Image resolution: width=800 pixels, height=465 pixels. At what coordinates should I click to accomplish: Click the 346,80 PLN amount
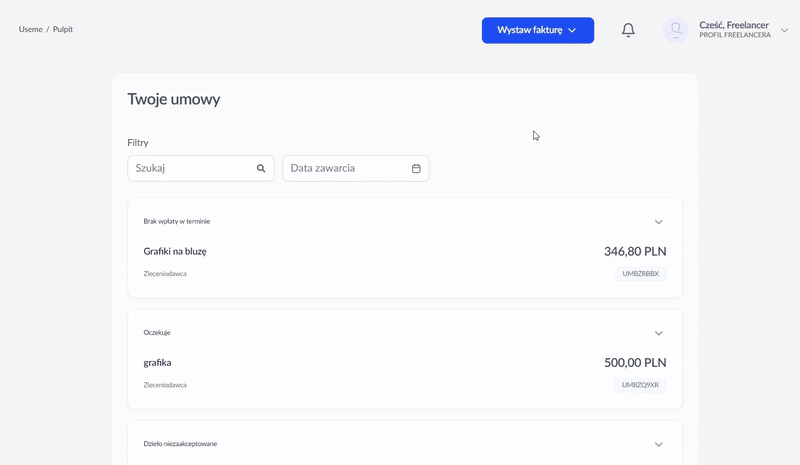[x=635, y=251]
